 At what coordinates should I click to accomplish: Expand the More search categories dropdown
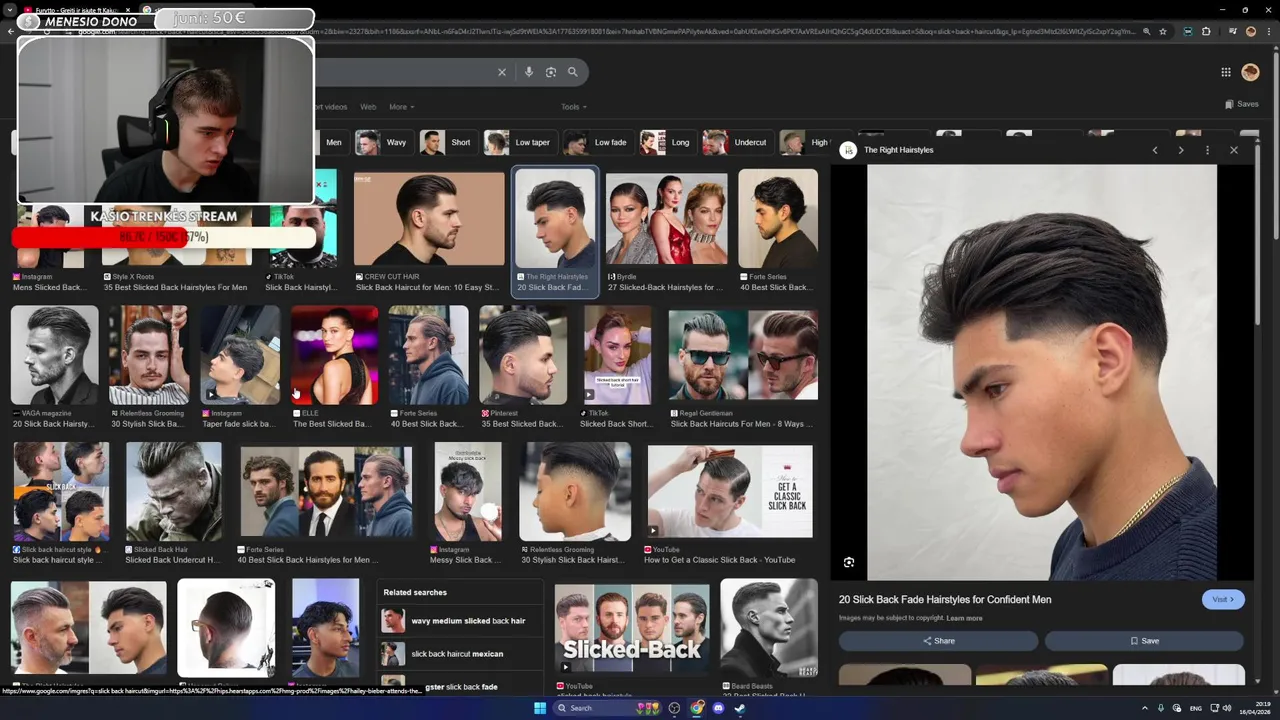coord(401,107)
